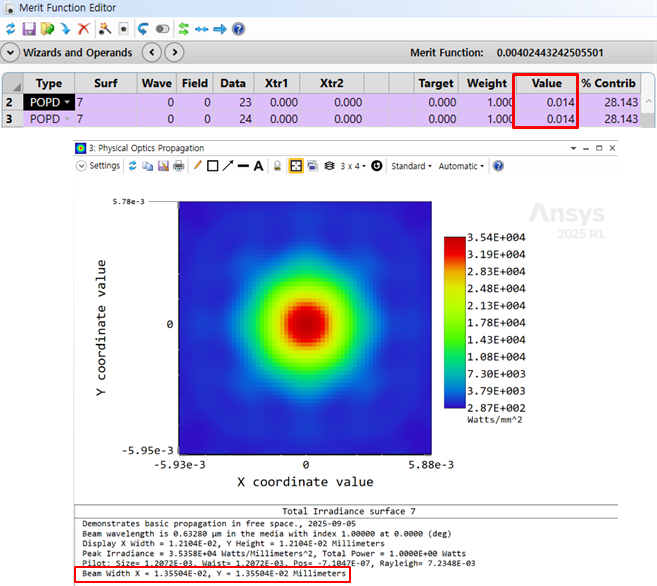Select the rectangle annotation tool
This screenshot has height=586, width=657.
pos(212,166)
